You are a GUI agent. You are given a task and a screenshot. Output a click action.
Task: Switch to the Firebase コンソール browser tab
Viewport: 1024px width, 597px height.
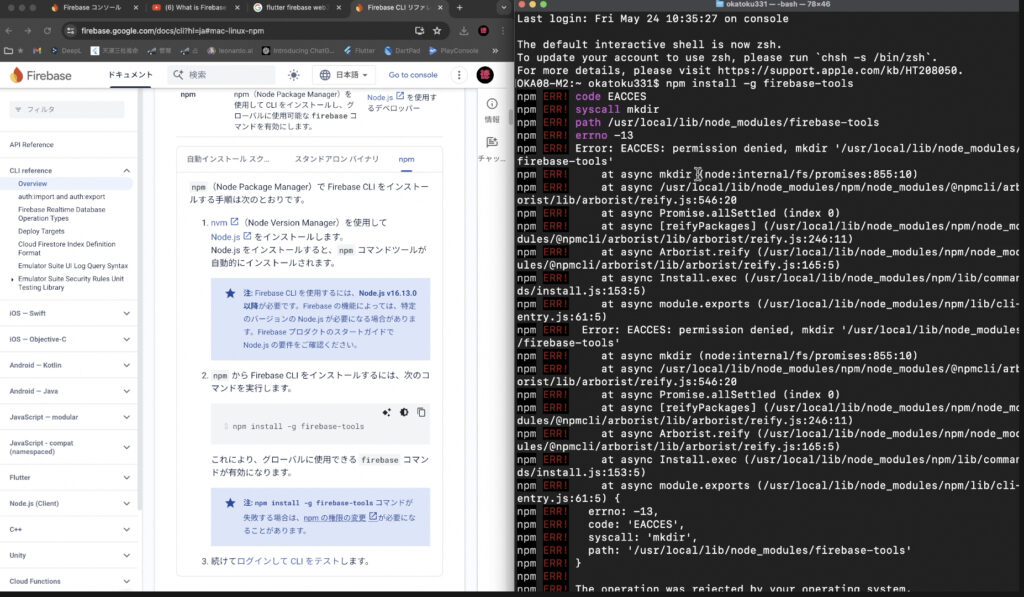(x=92, y=7)
